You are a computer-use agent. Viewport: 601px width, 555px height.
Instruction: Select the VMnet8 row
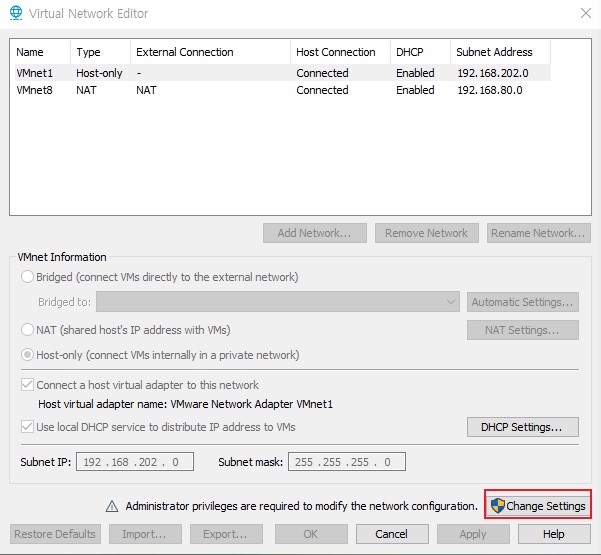pos(282,90)
